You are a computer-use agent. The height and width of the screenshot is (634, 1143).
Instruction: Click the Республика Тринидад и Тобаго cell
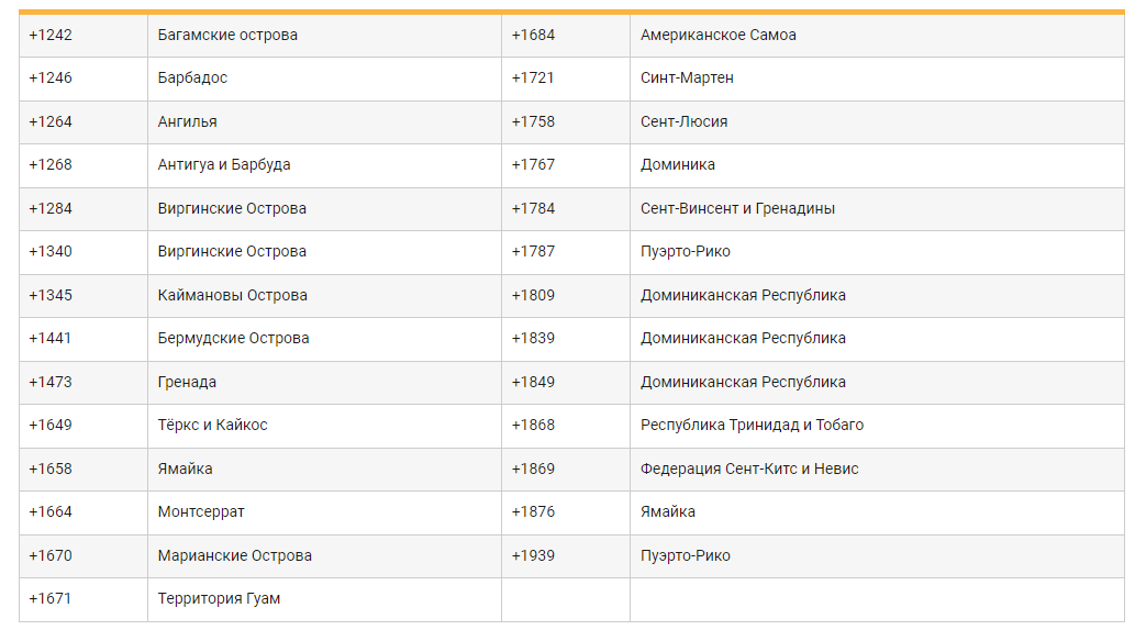click(752, 425)
